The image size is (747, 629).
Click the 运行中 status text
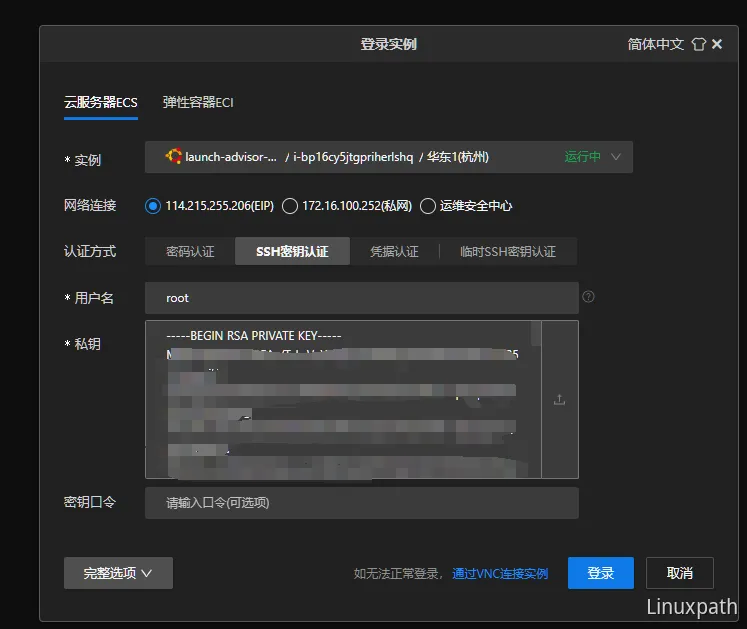click(x=582, y=156)
